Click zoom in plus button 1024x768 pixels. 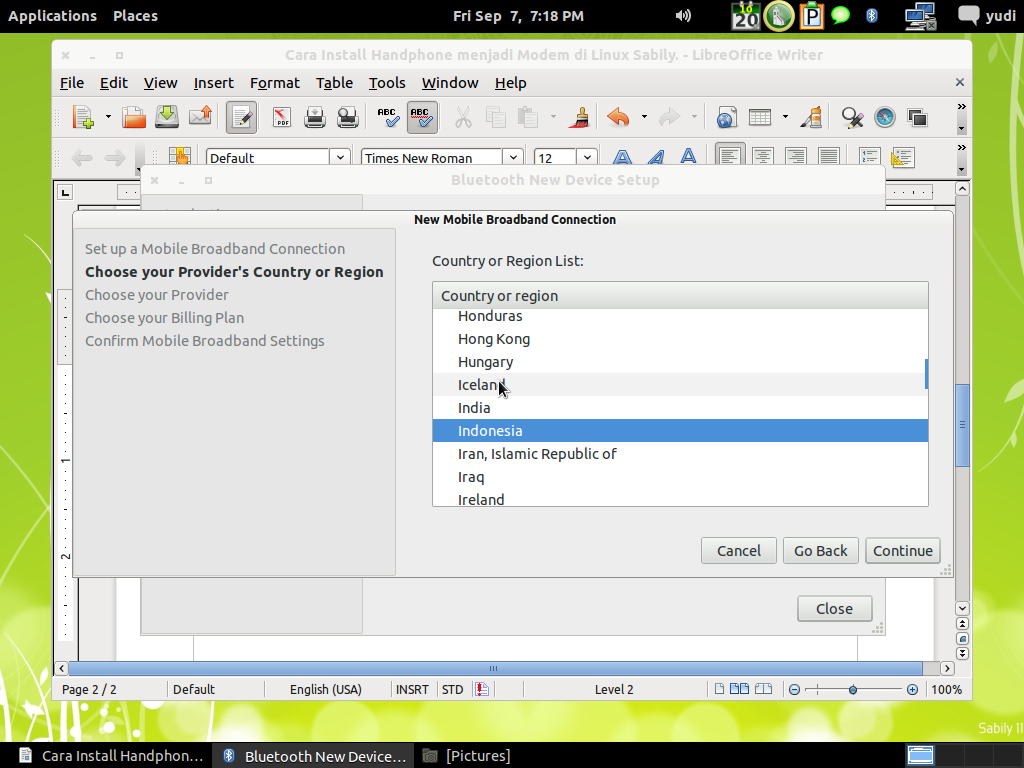point(912,690)
